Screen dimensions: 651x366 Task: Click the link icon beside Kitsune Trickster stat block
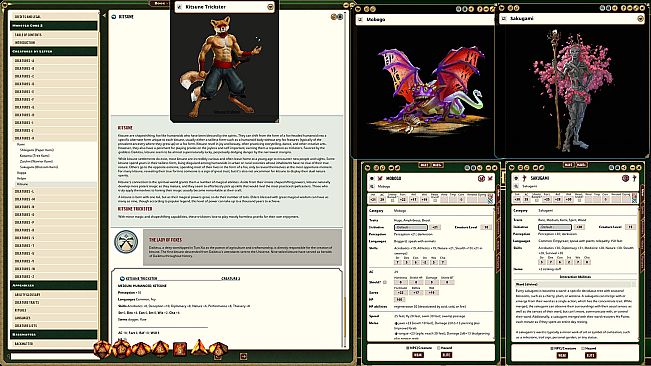pos(122,278)
